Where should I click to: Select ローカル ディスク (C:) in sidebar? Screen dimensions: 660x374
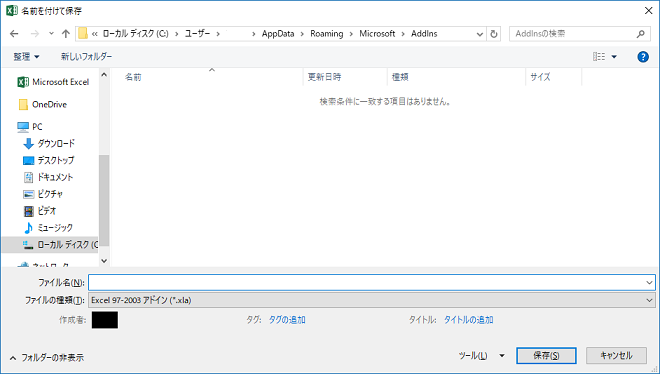point(50,244)
